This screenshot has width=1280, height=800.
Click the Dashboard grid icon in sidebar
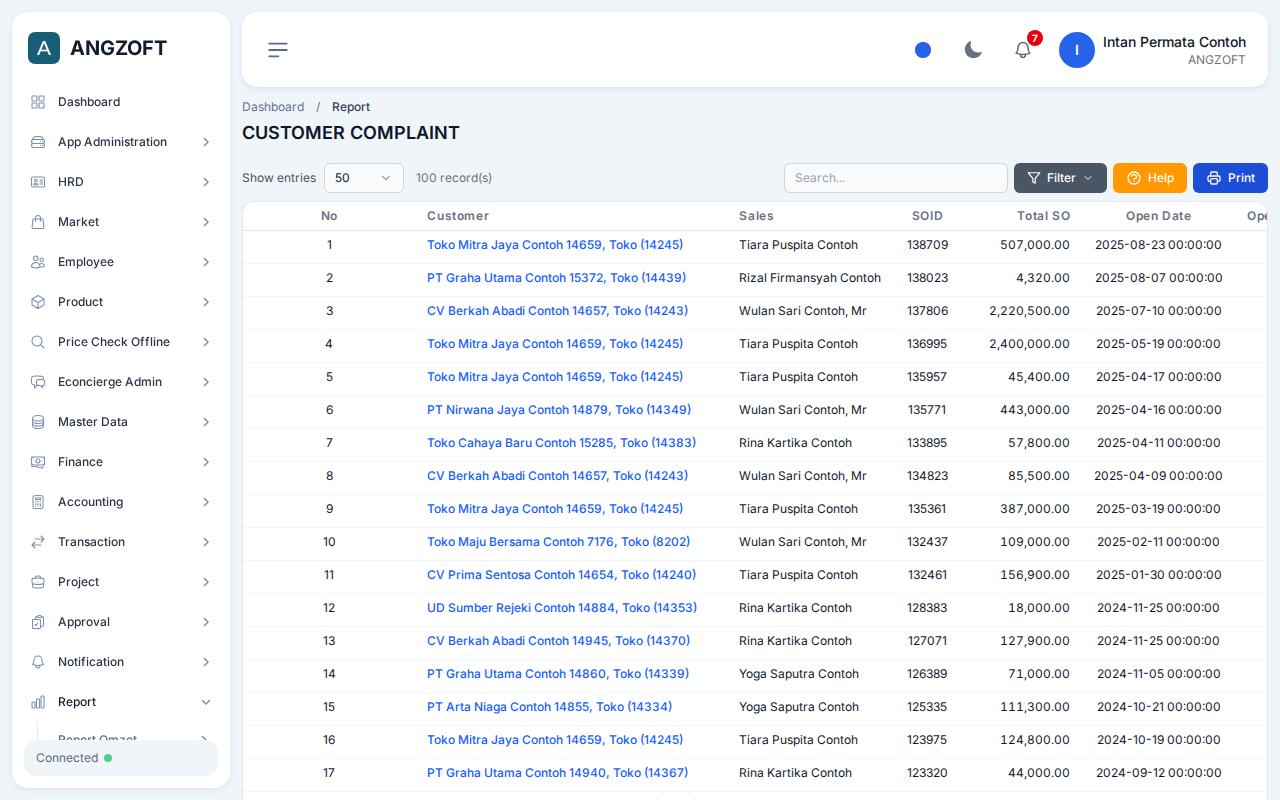[38, 102]
